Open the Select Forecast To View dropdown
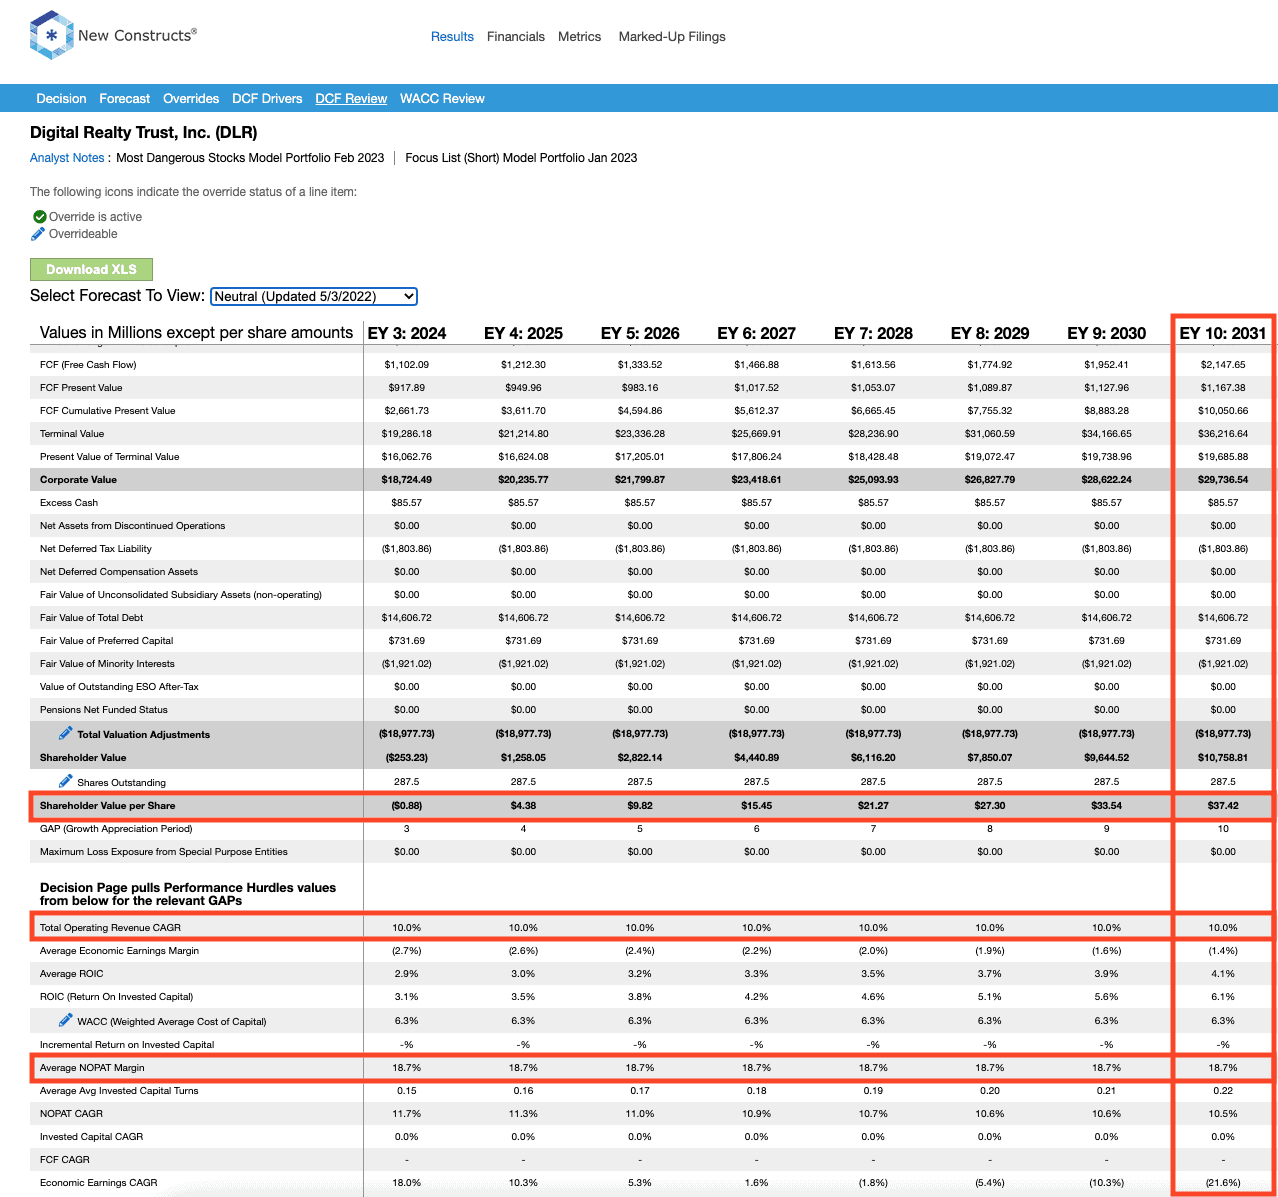1278x1197 pixels. (x=314, y=296)
